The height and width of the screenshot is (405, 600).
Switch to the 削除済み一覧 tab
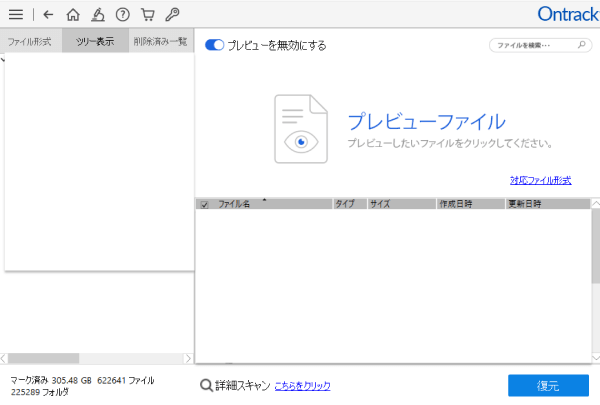click(160, 42)
